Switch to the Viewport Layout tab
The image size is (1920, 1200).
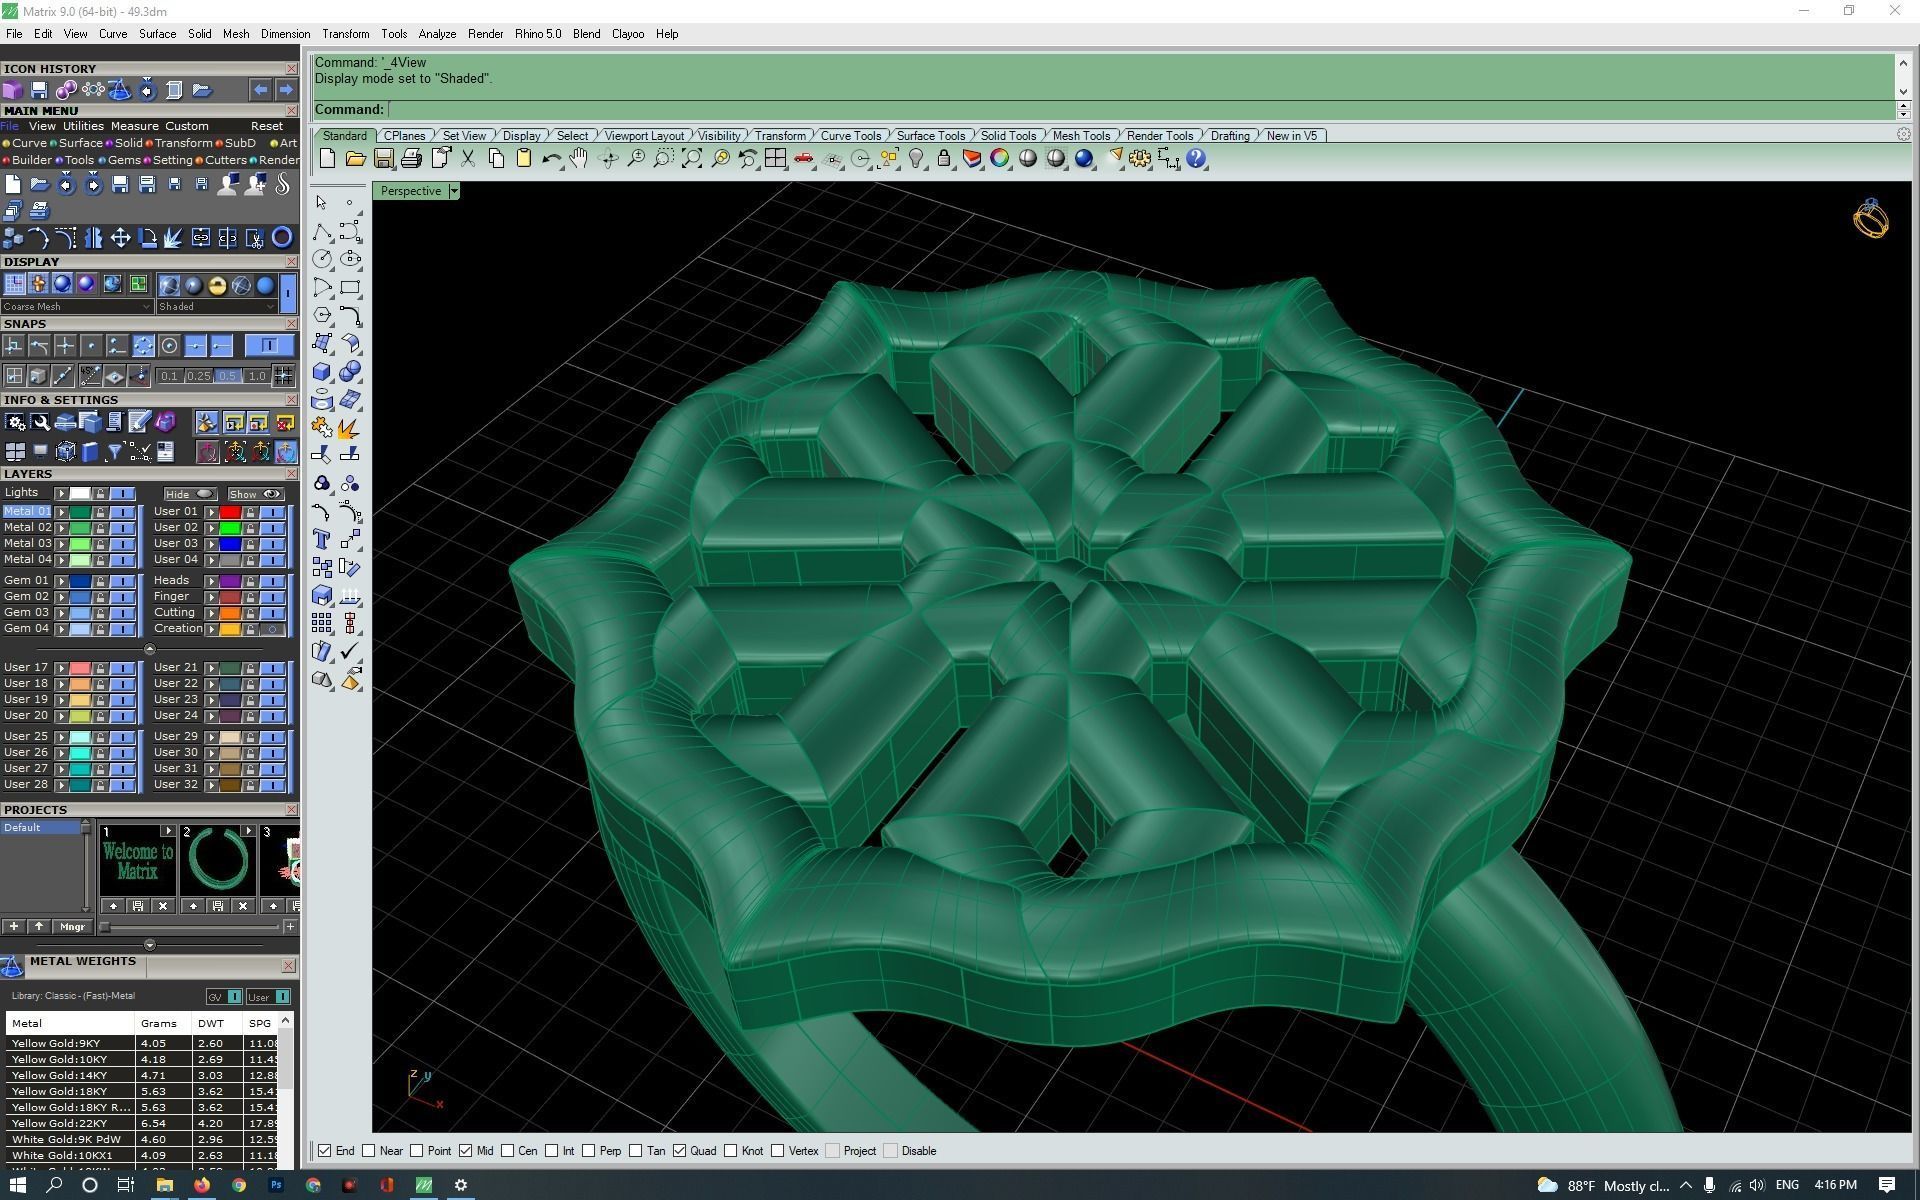pyautogui.click(x=644, y=136)
